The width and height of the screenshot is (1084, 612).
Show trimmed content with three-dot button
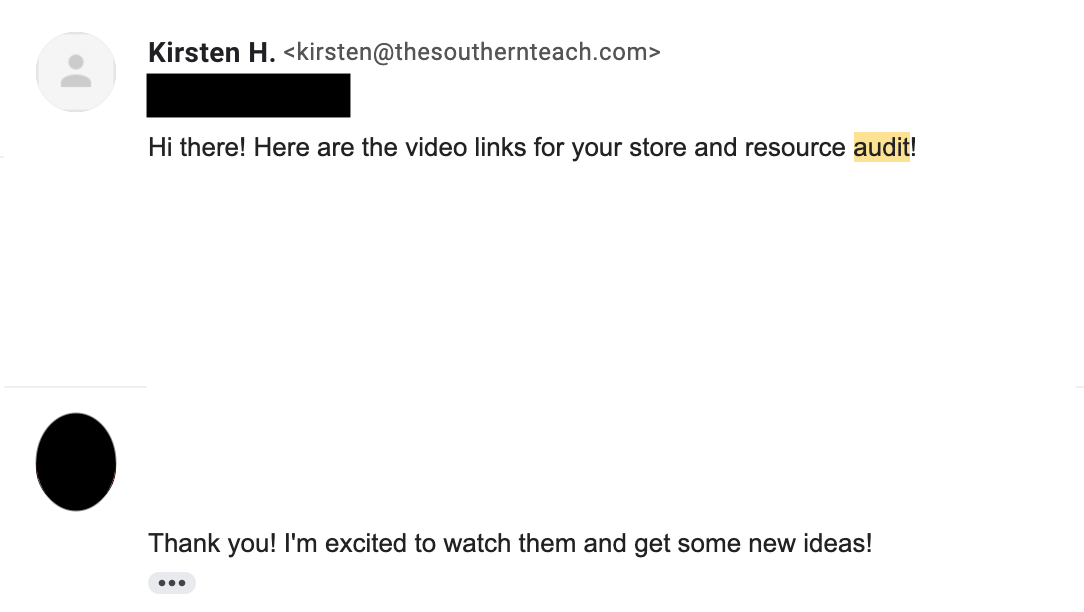pyautogui.click(x=172, y=583)
